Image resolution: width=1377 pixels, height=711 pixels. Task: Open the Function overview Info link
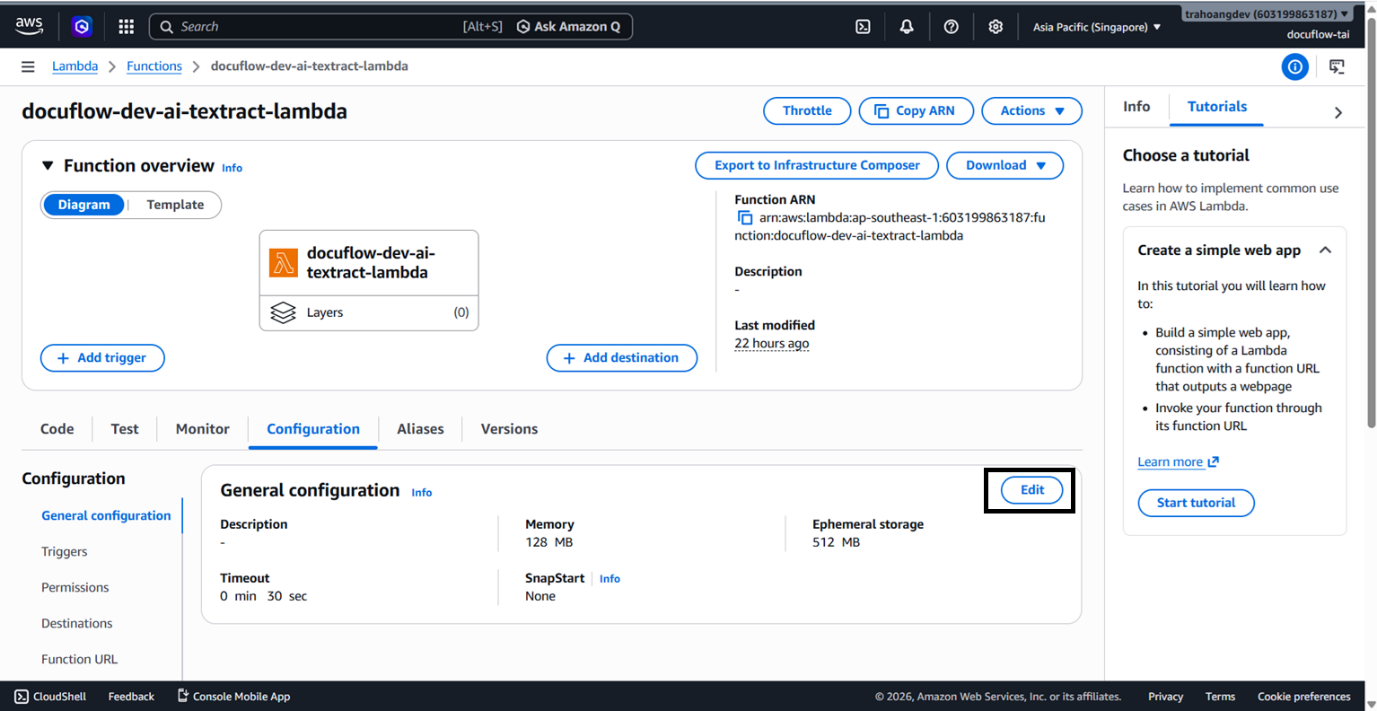point(232,168)
